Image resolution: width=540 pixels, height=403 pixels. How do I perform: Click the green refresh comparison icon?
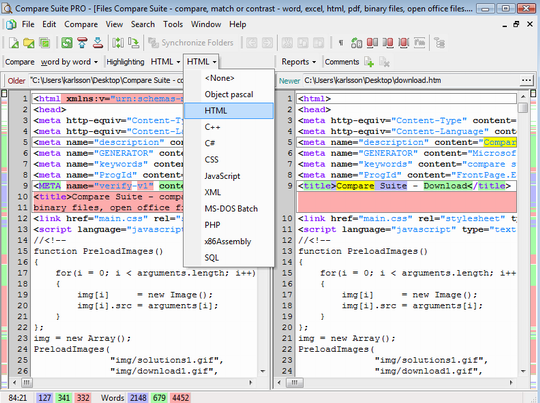pyautogui.click(x=67, y=43)
